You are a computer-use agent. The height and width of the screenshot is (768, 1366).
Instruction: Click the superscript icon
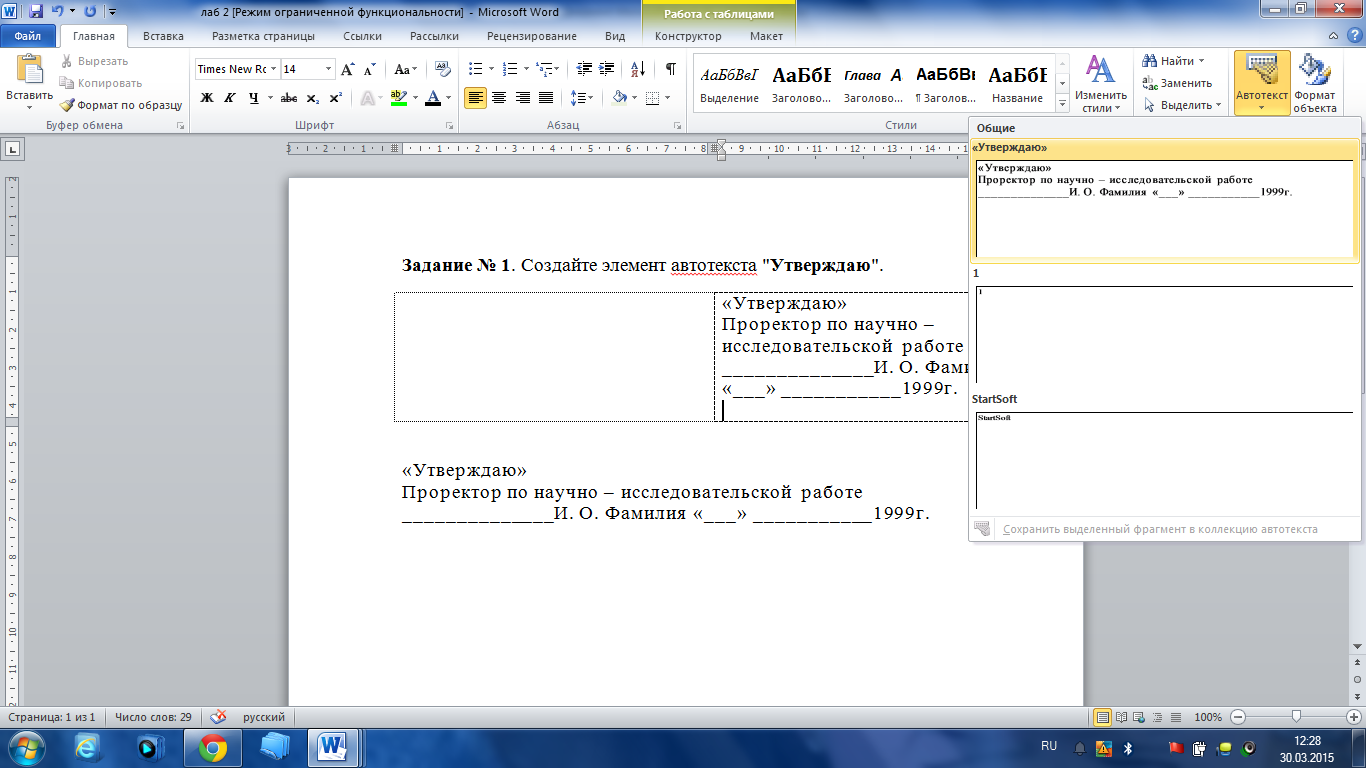(335, 98)
